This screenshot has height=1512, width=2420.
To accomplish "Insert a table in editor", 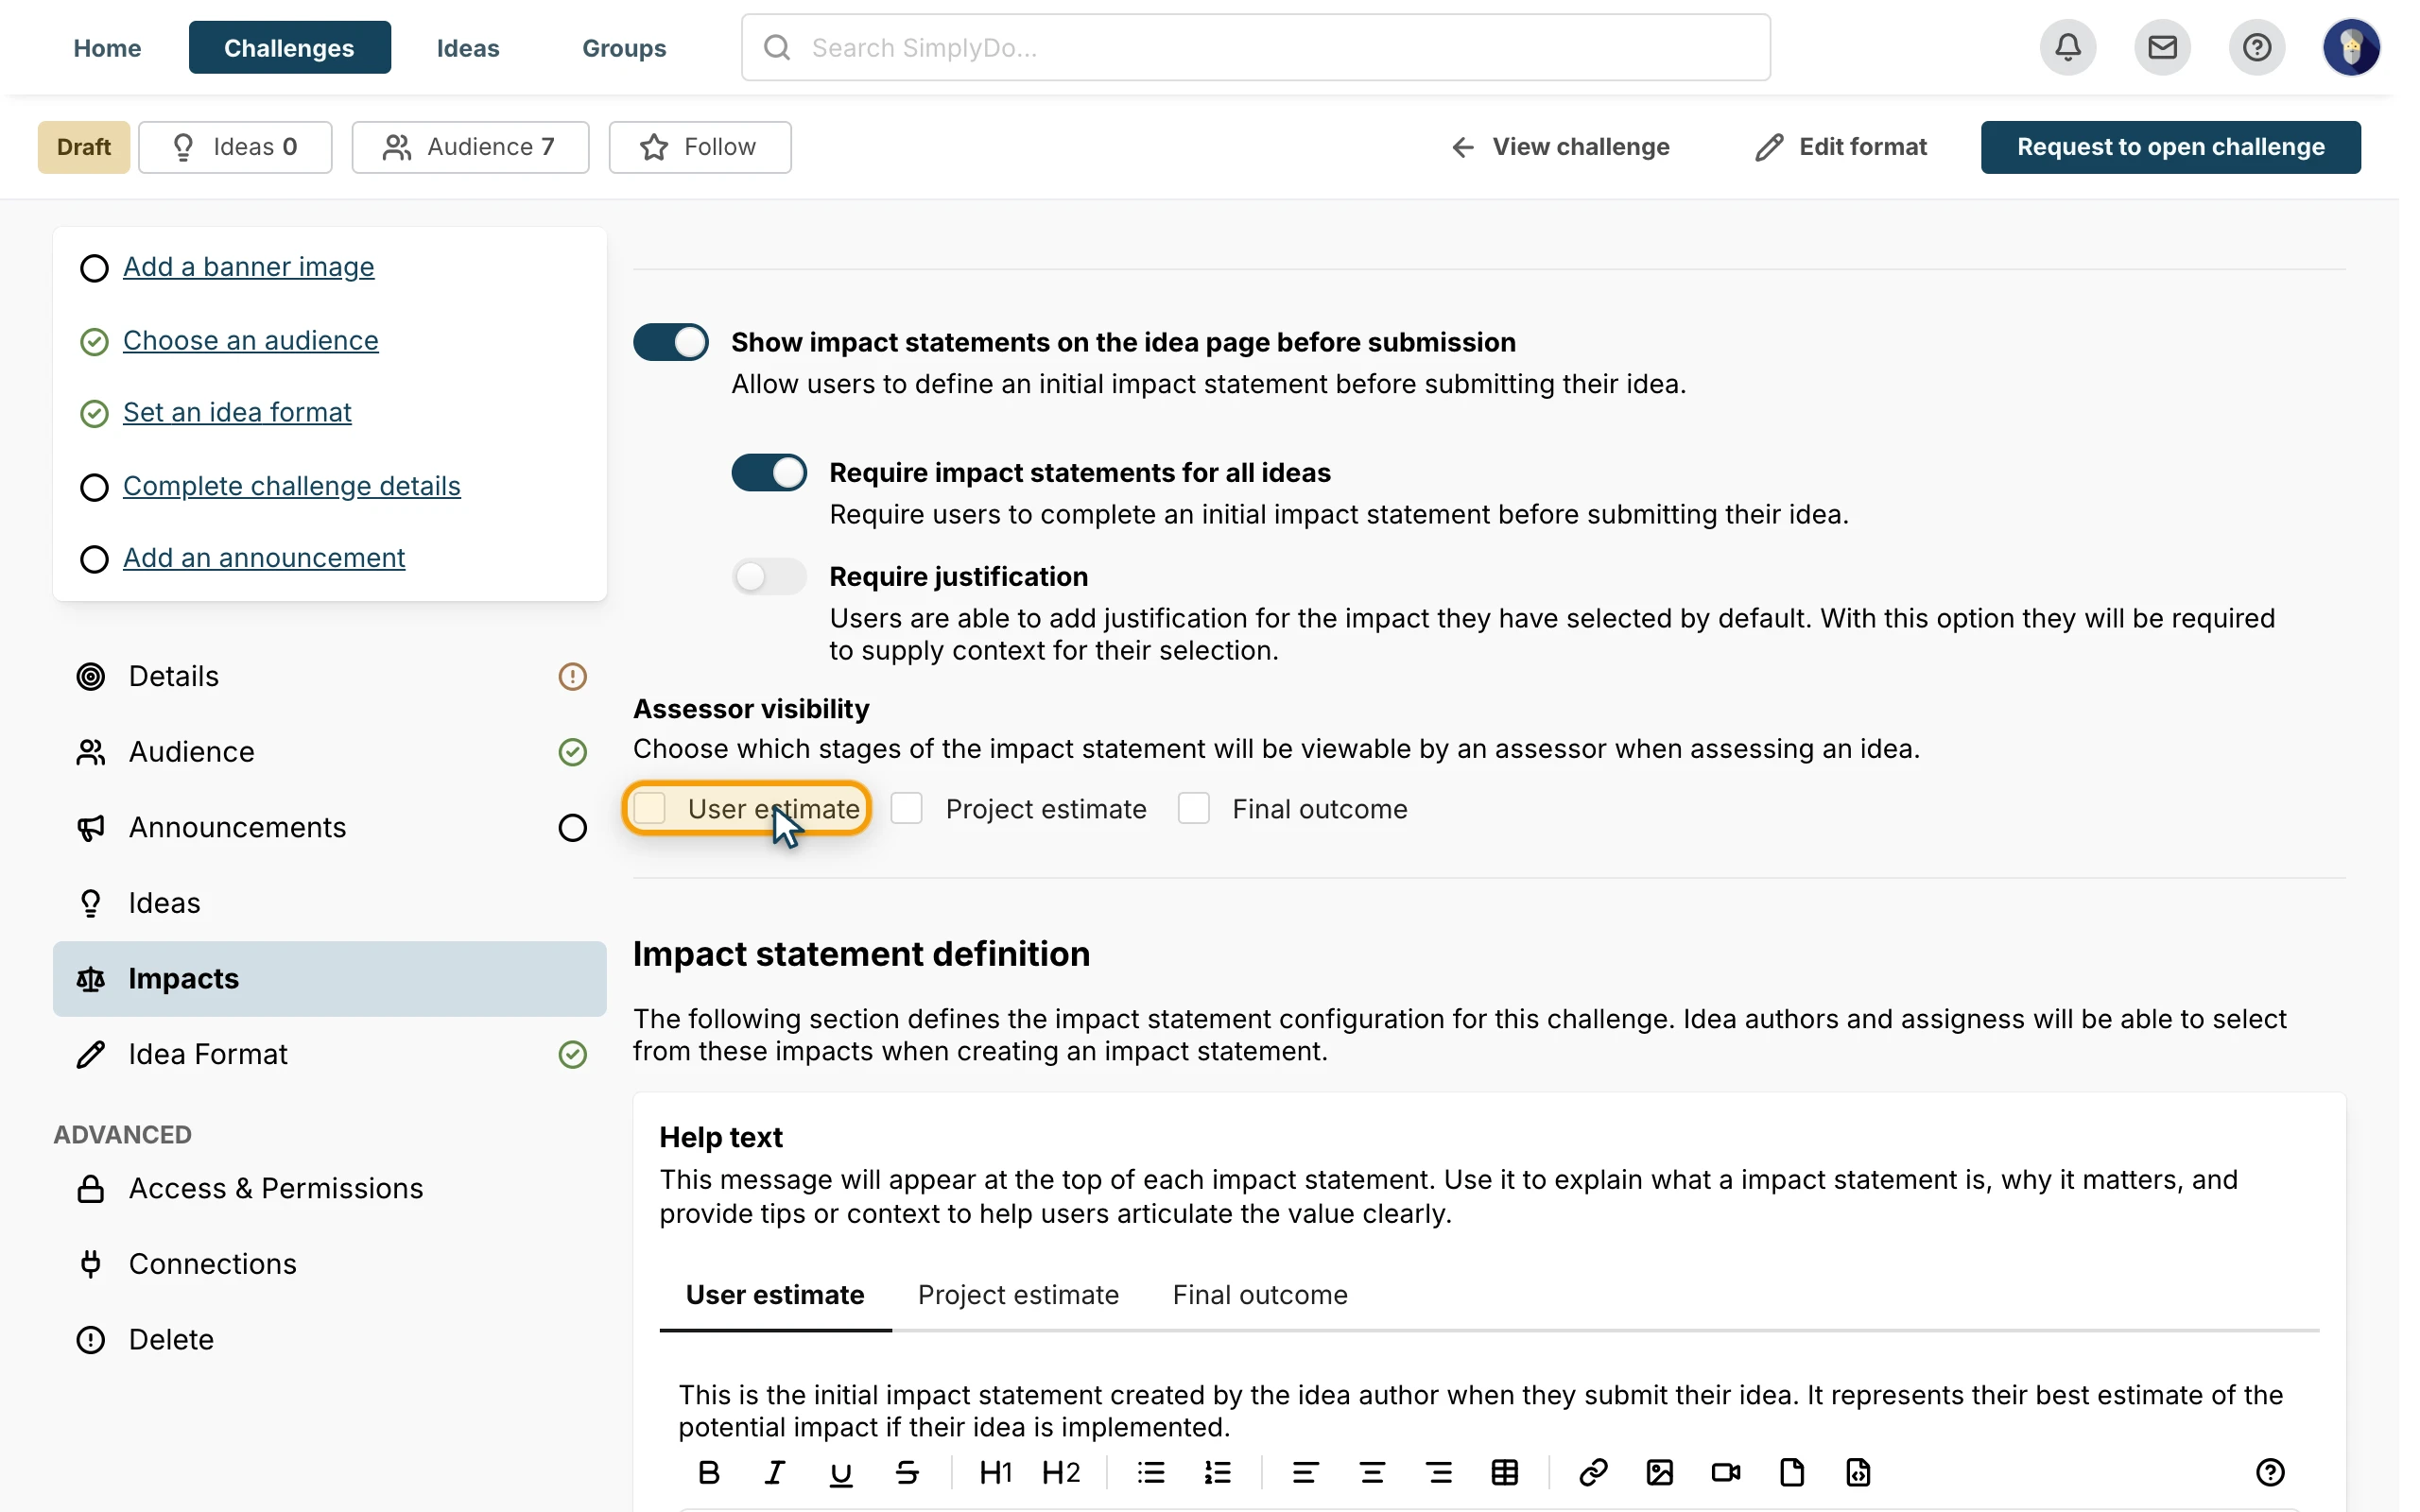I will pos(1505,1472).
